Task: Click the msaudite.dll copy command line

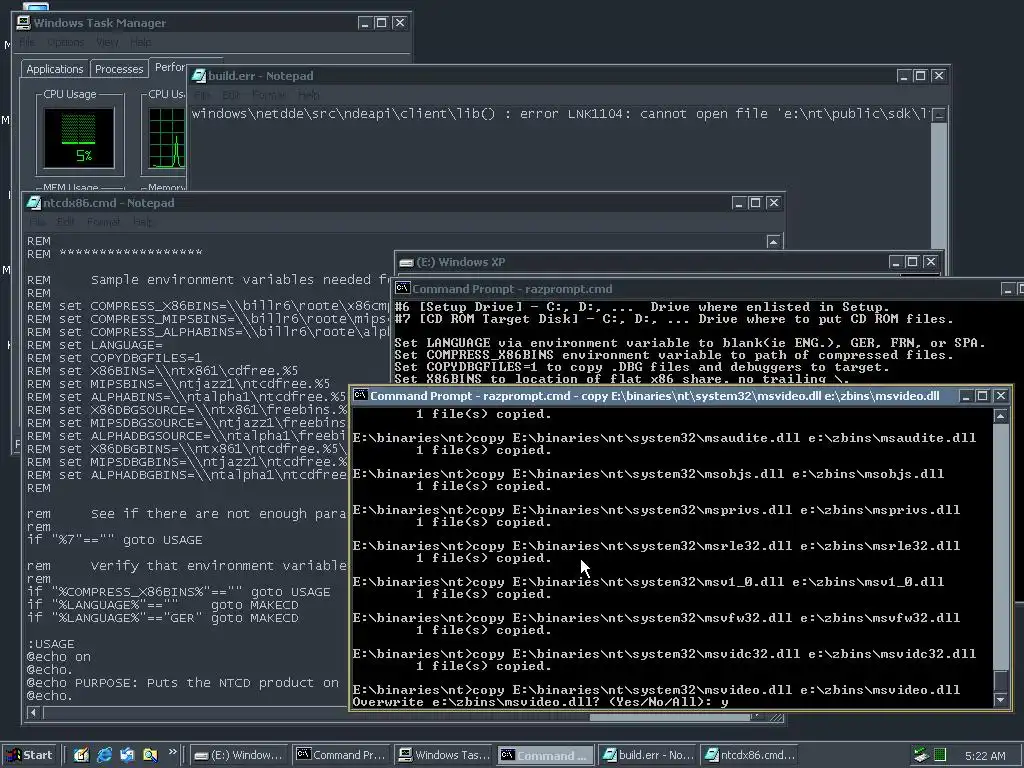Action: coord(664,438)
